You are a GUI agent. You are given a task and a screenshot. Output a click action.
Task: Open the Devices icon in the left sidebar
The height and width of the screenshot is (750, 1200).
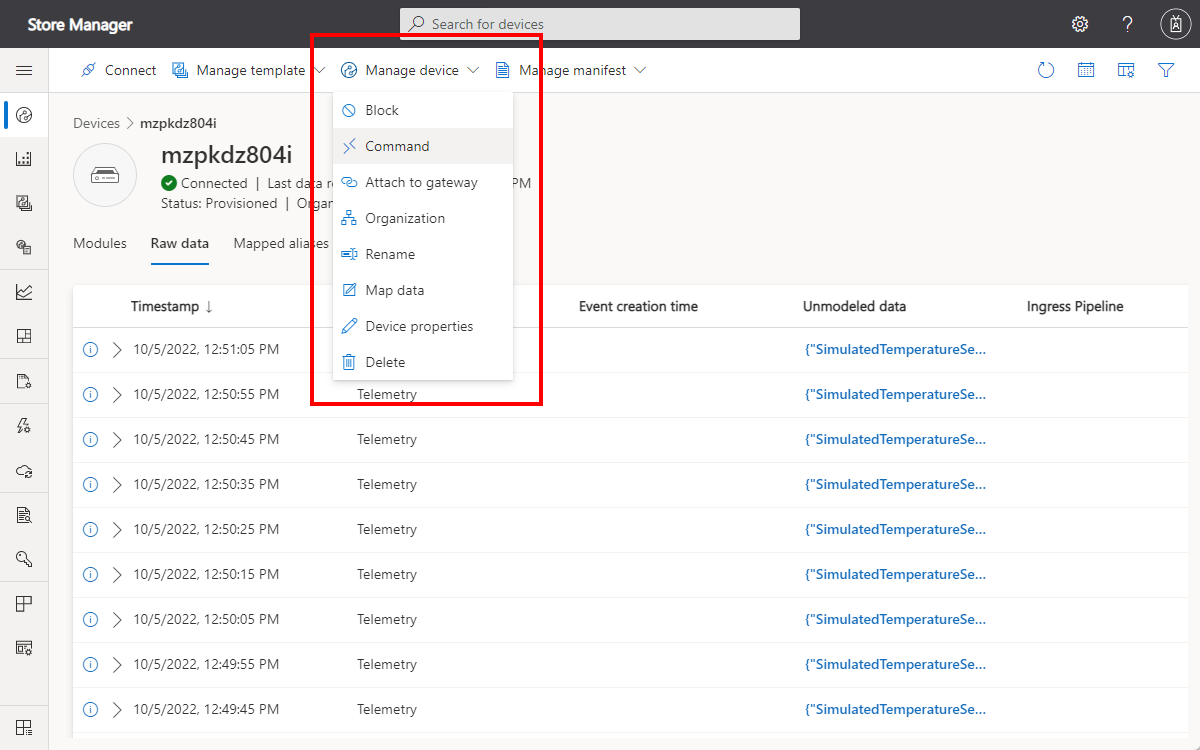coord(25,115)
